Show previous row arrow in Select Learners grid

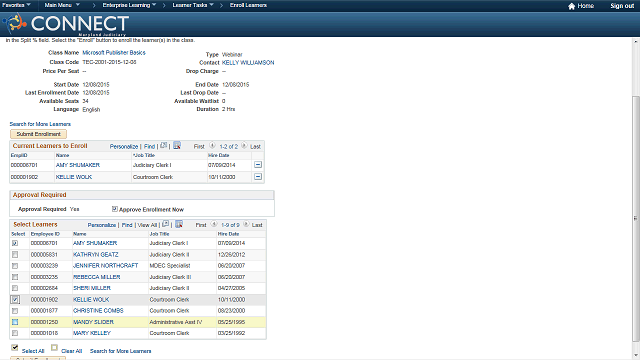pos(214,224)
